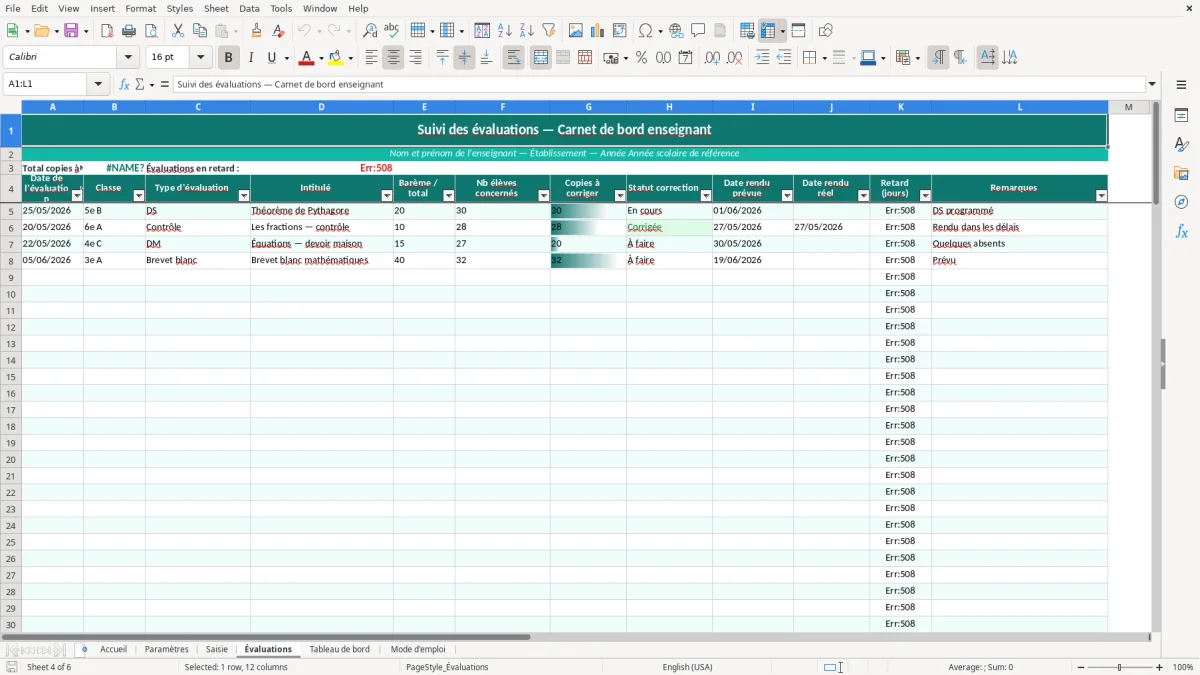Split the window
Viewport: 1200px width, 675px height.
[x=798, y=31]
